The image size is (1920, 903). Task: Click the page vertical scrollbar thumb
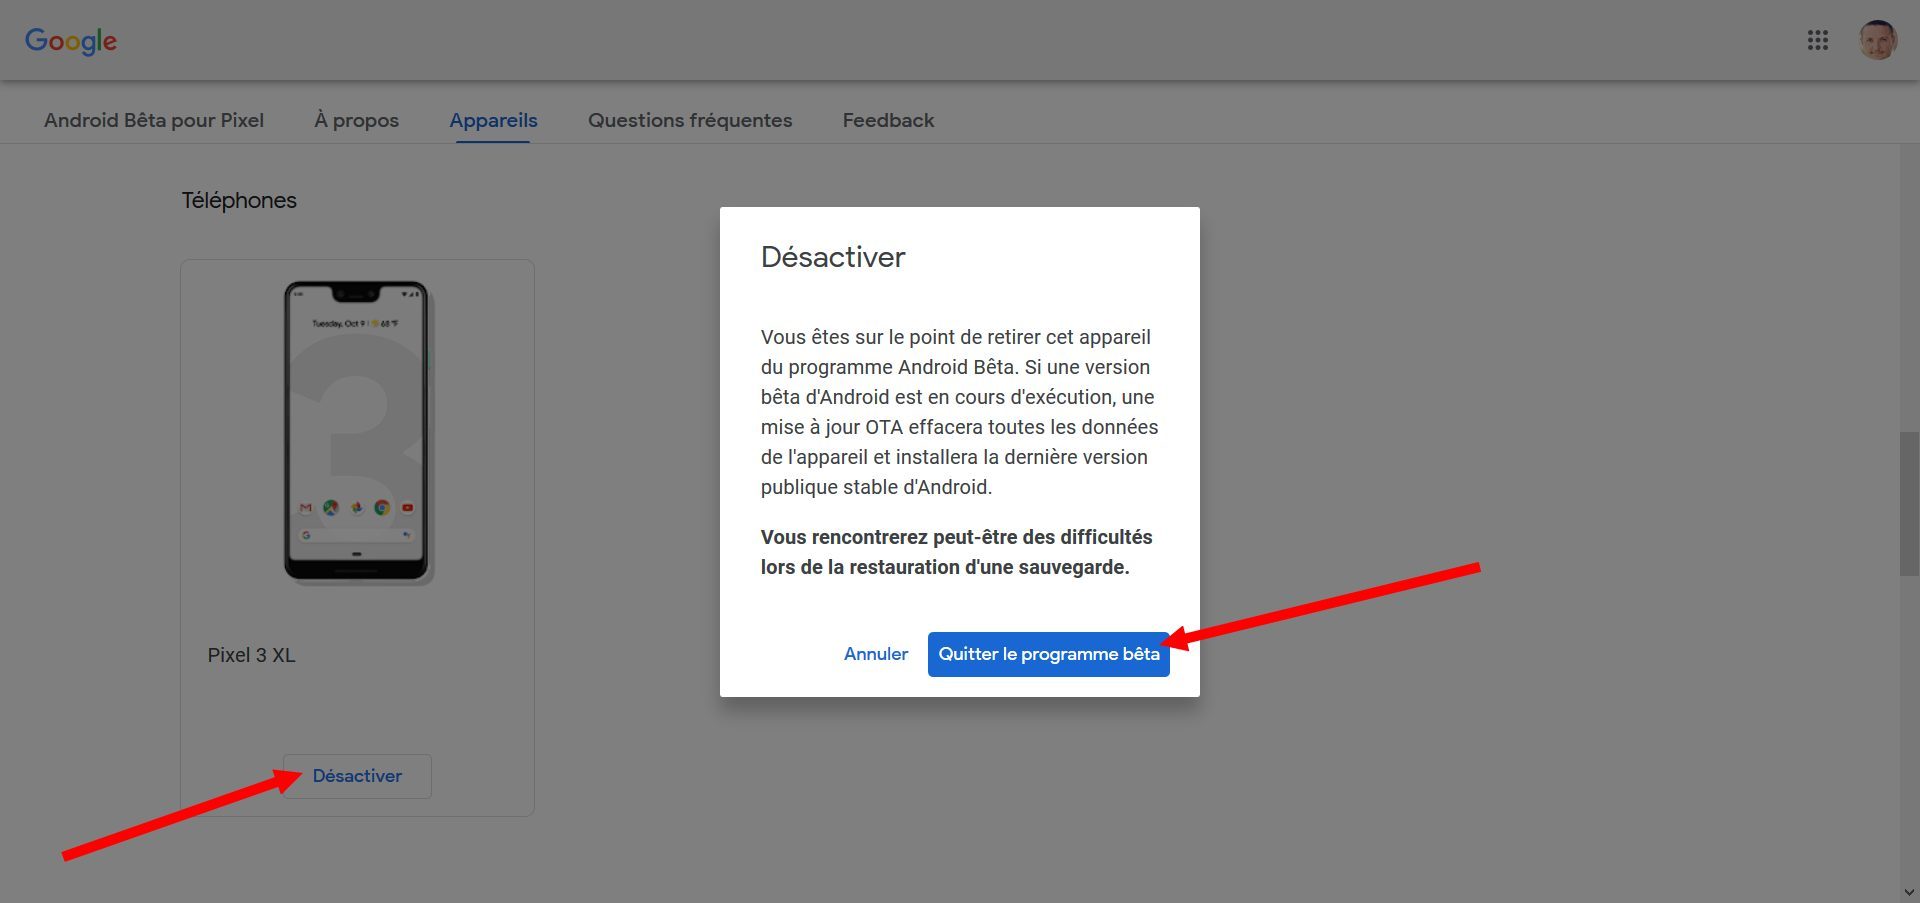[x=1909, y=503]
